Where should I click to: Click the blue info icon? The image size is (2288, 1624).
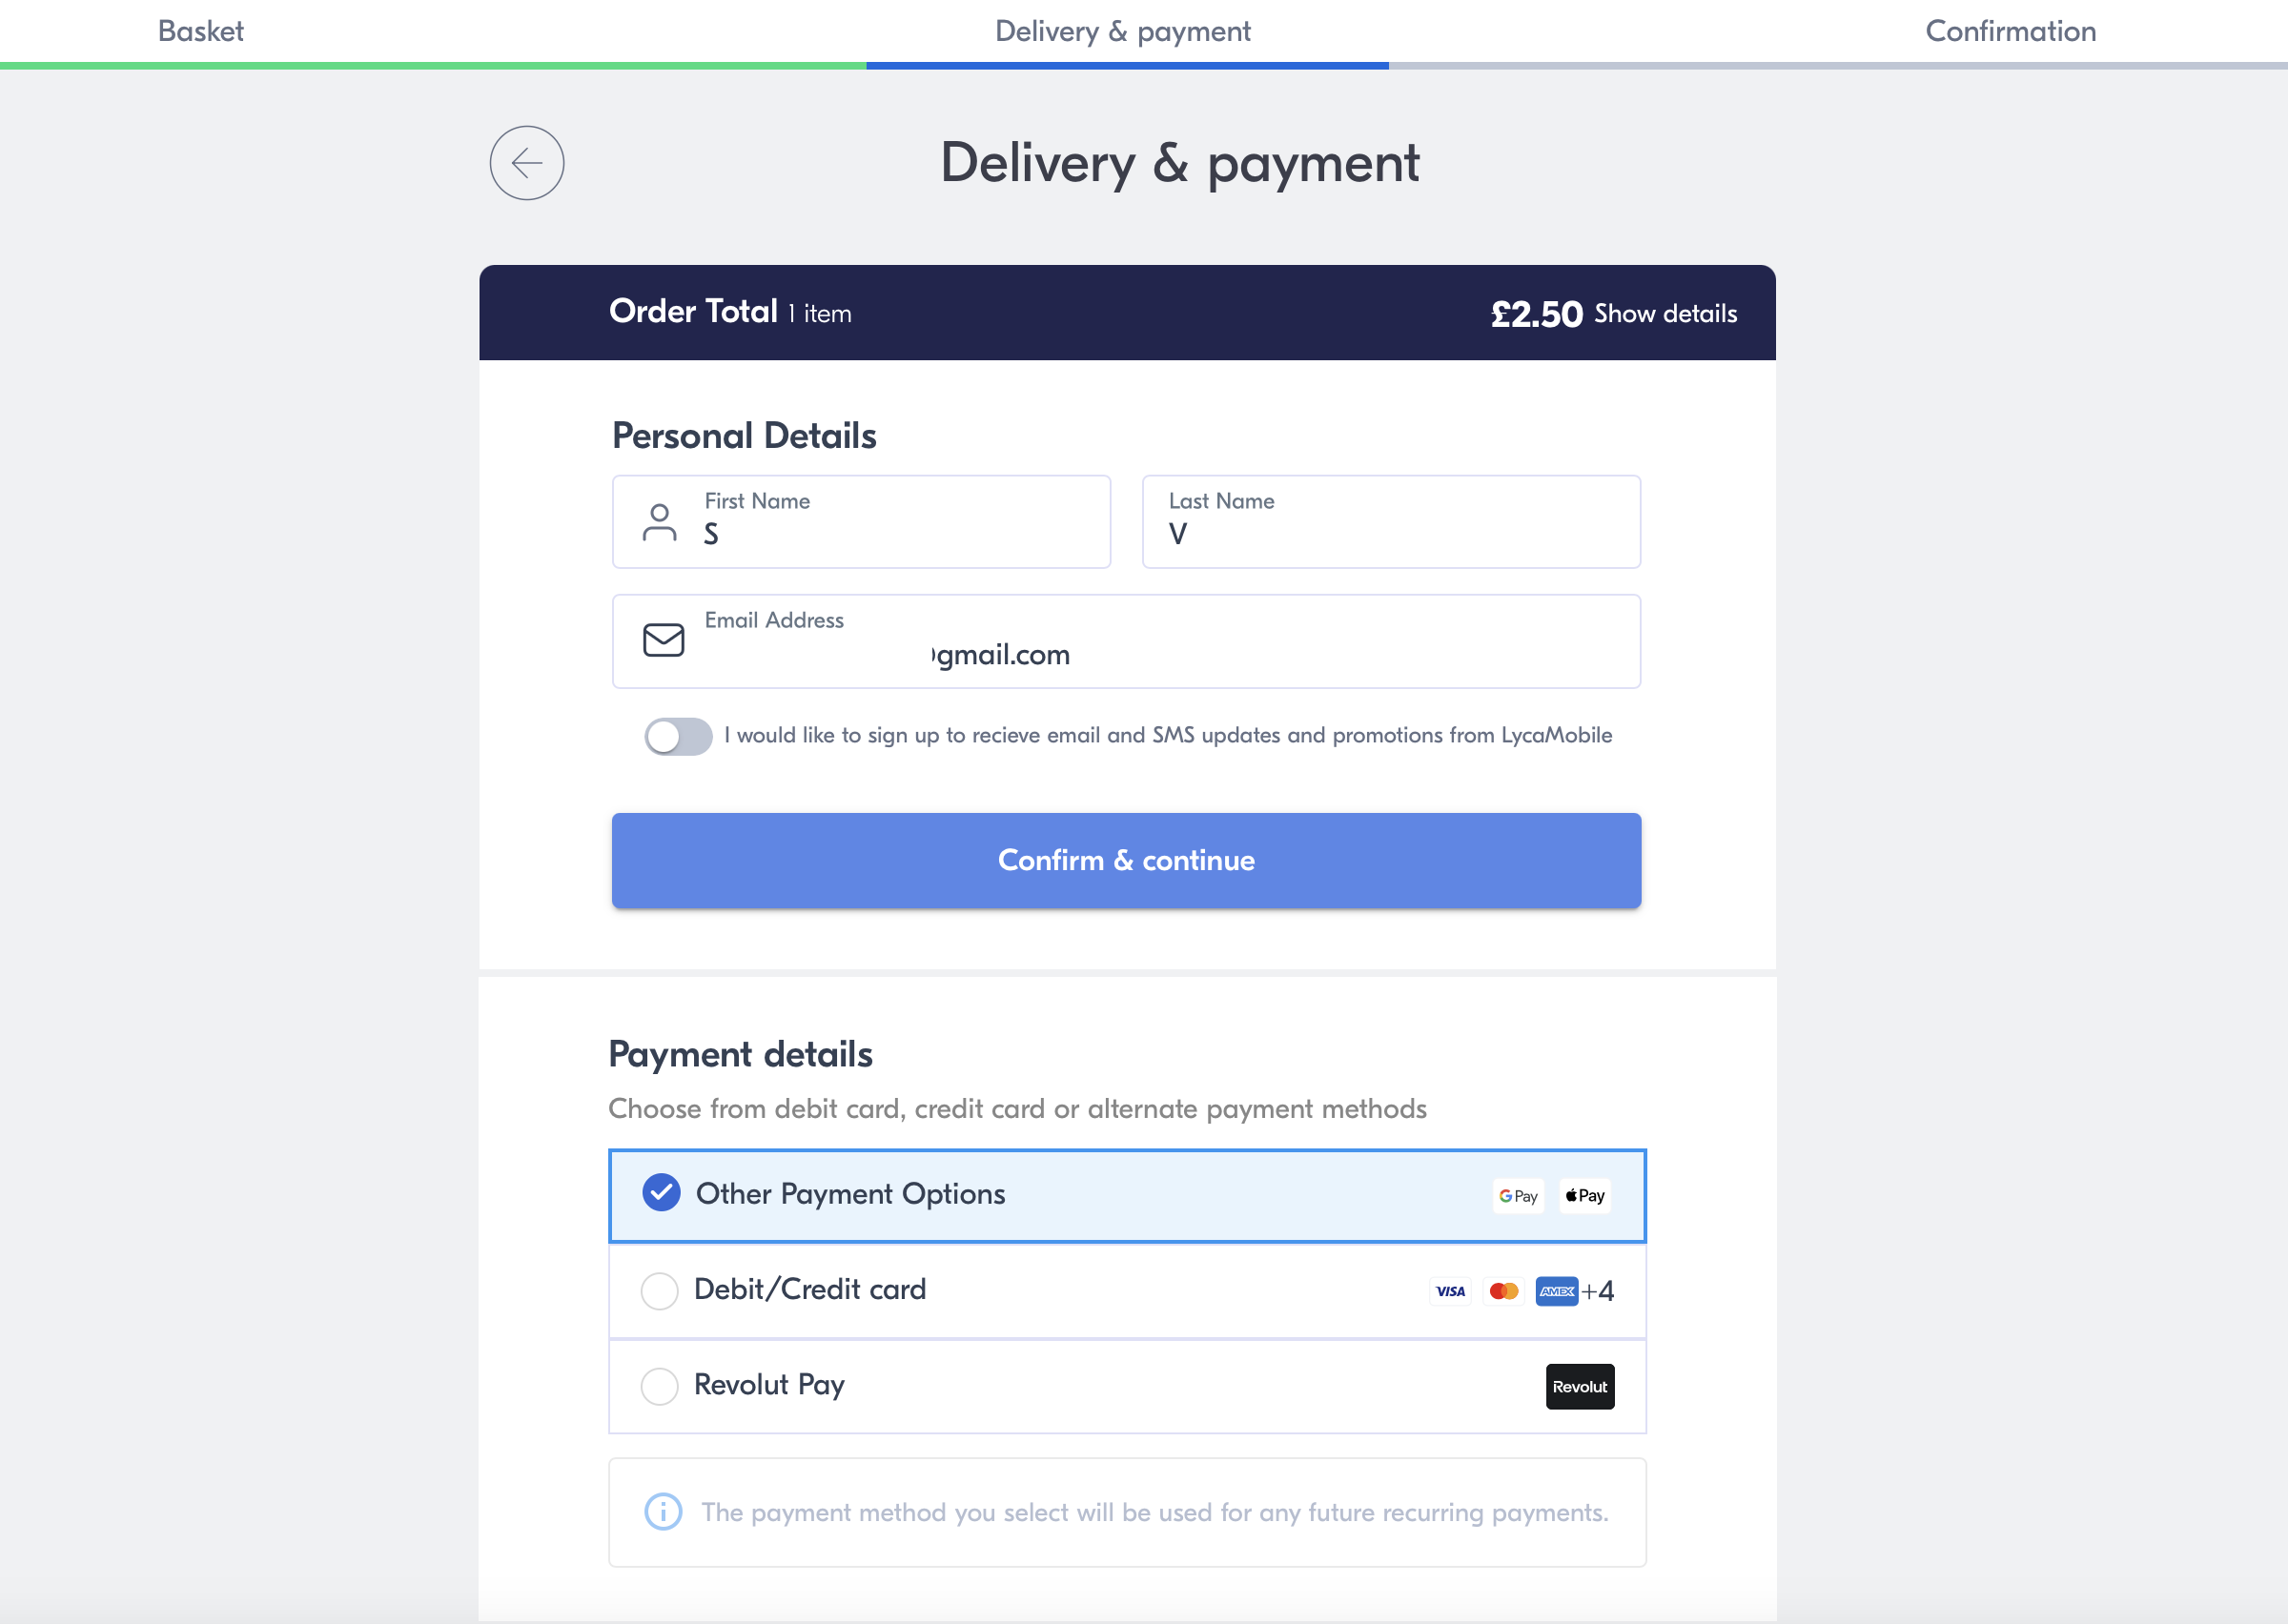click(663, 1512)
